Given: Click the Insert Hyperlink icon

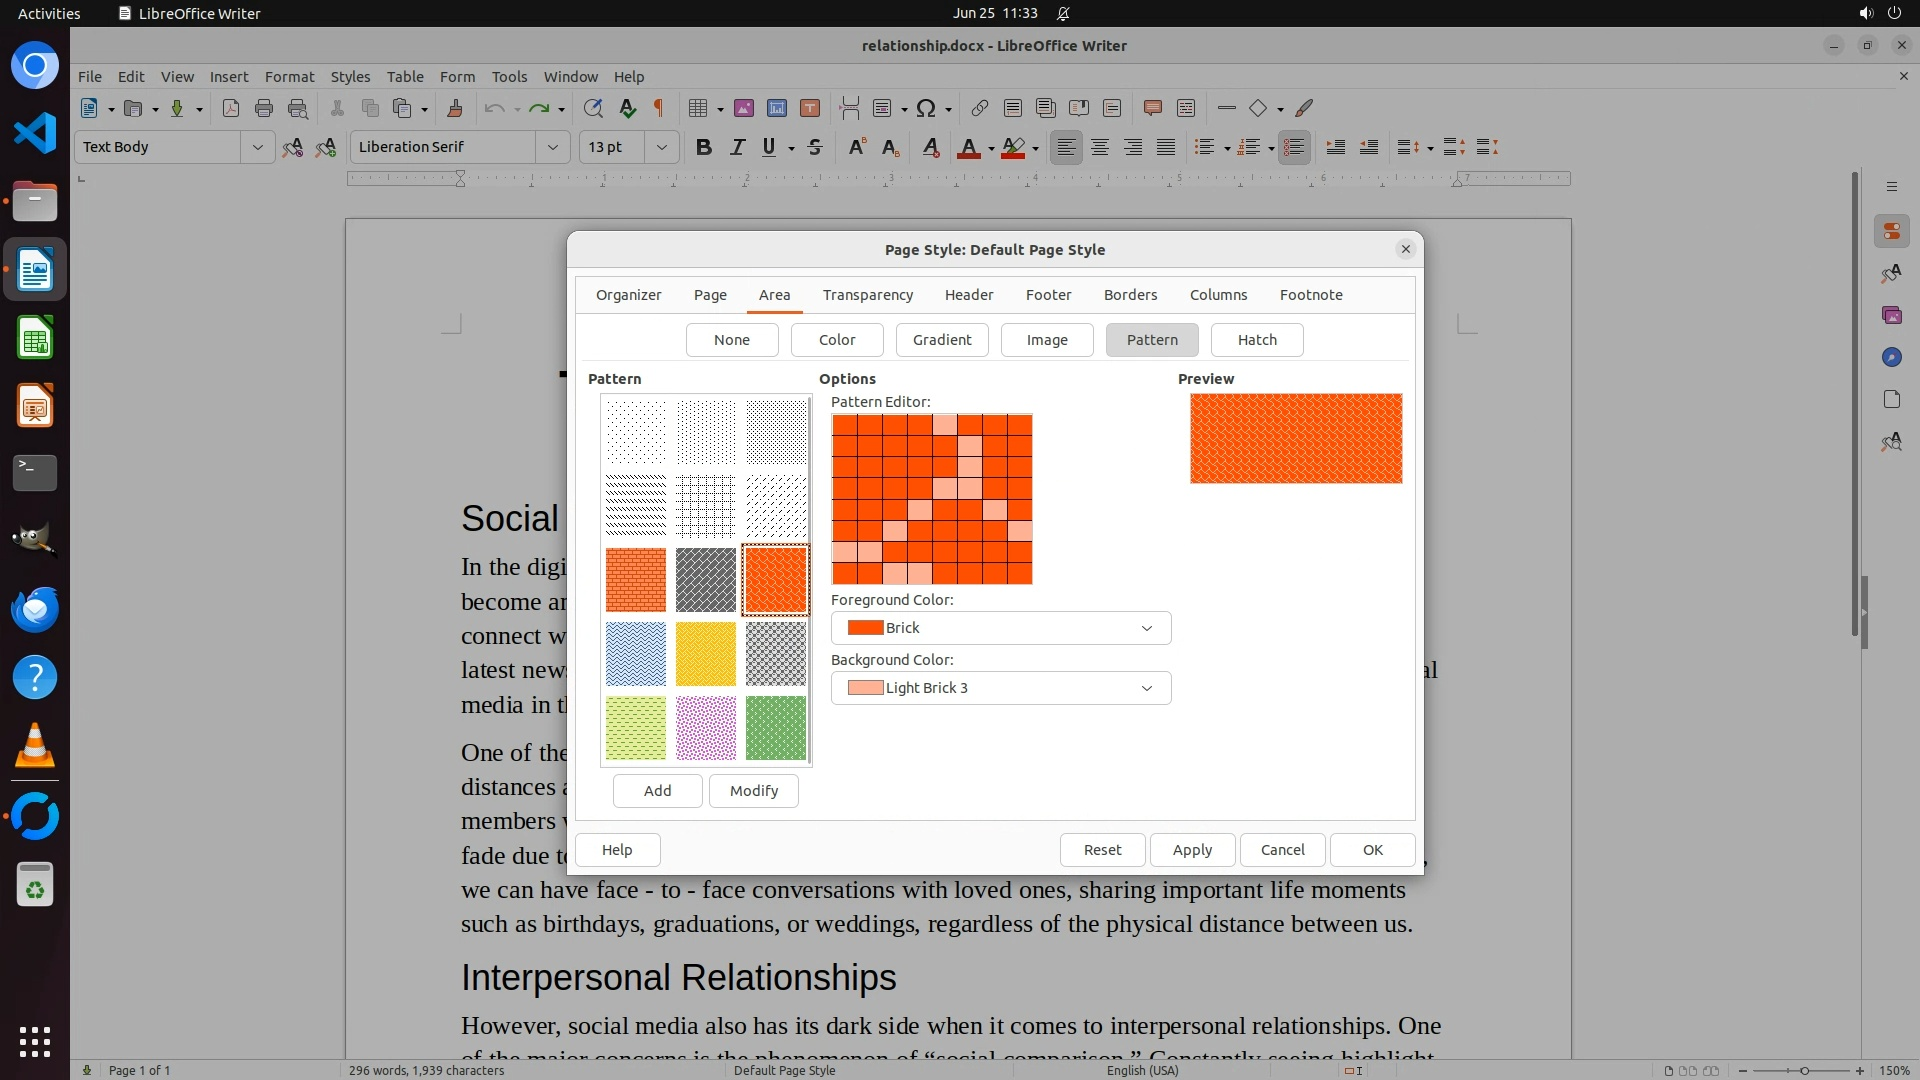Looking at the screenshot, I should point(980,108).
